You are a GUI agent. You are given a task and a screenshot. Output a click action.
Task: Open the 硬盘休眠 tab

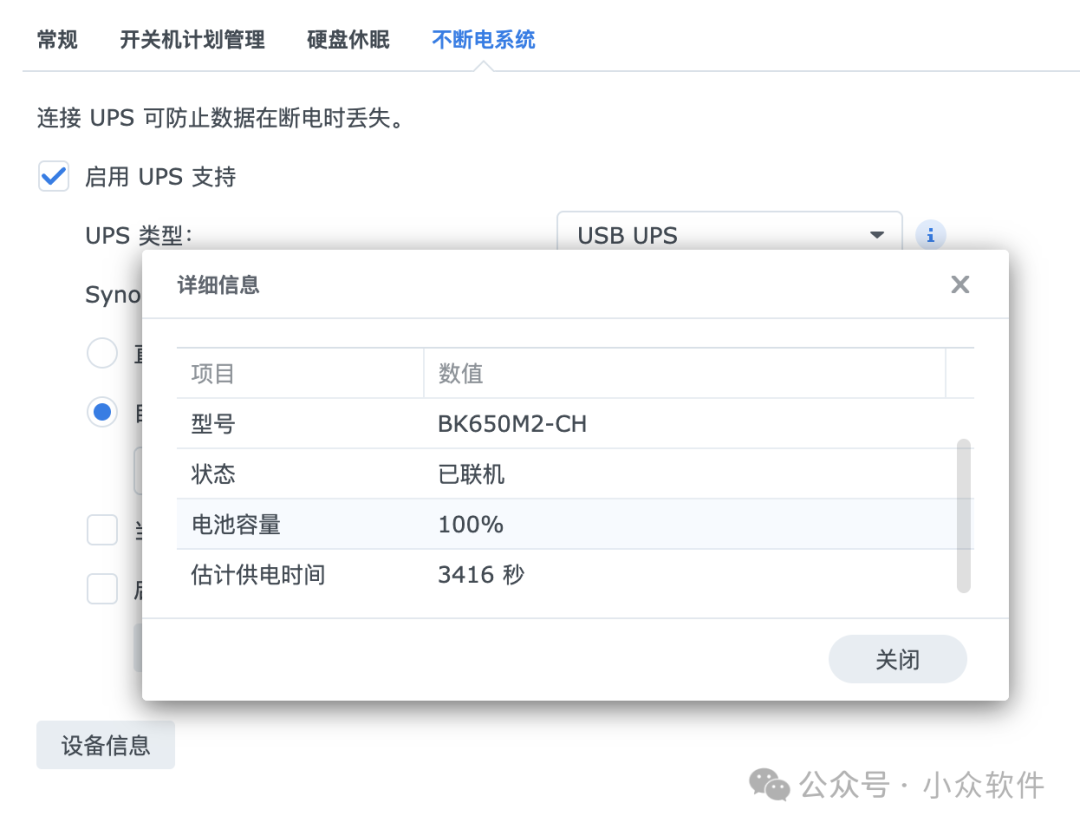(347, 39)
